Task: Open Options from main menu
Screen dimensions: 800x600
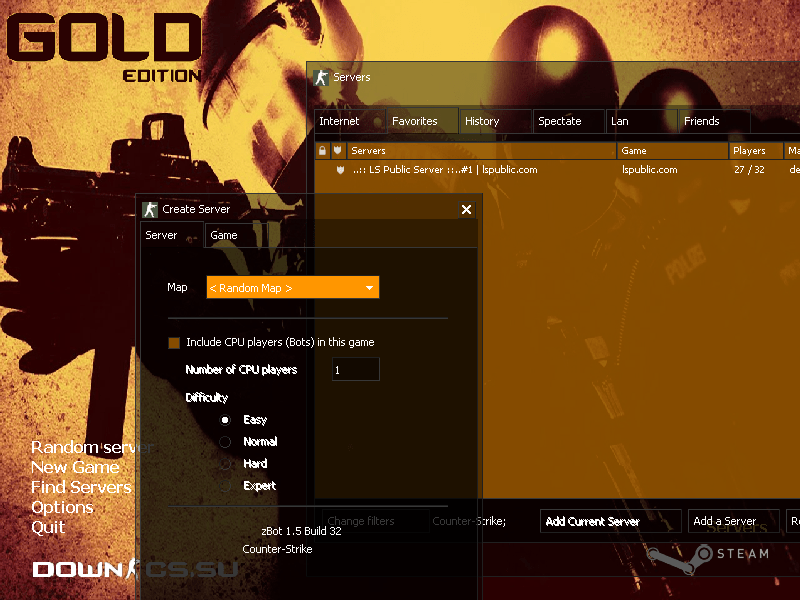Action: 62,507
